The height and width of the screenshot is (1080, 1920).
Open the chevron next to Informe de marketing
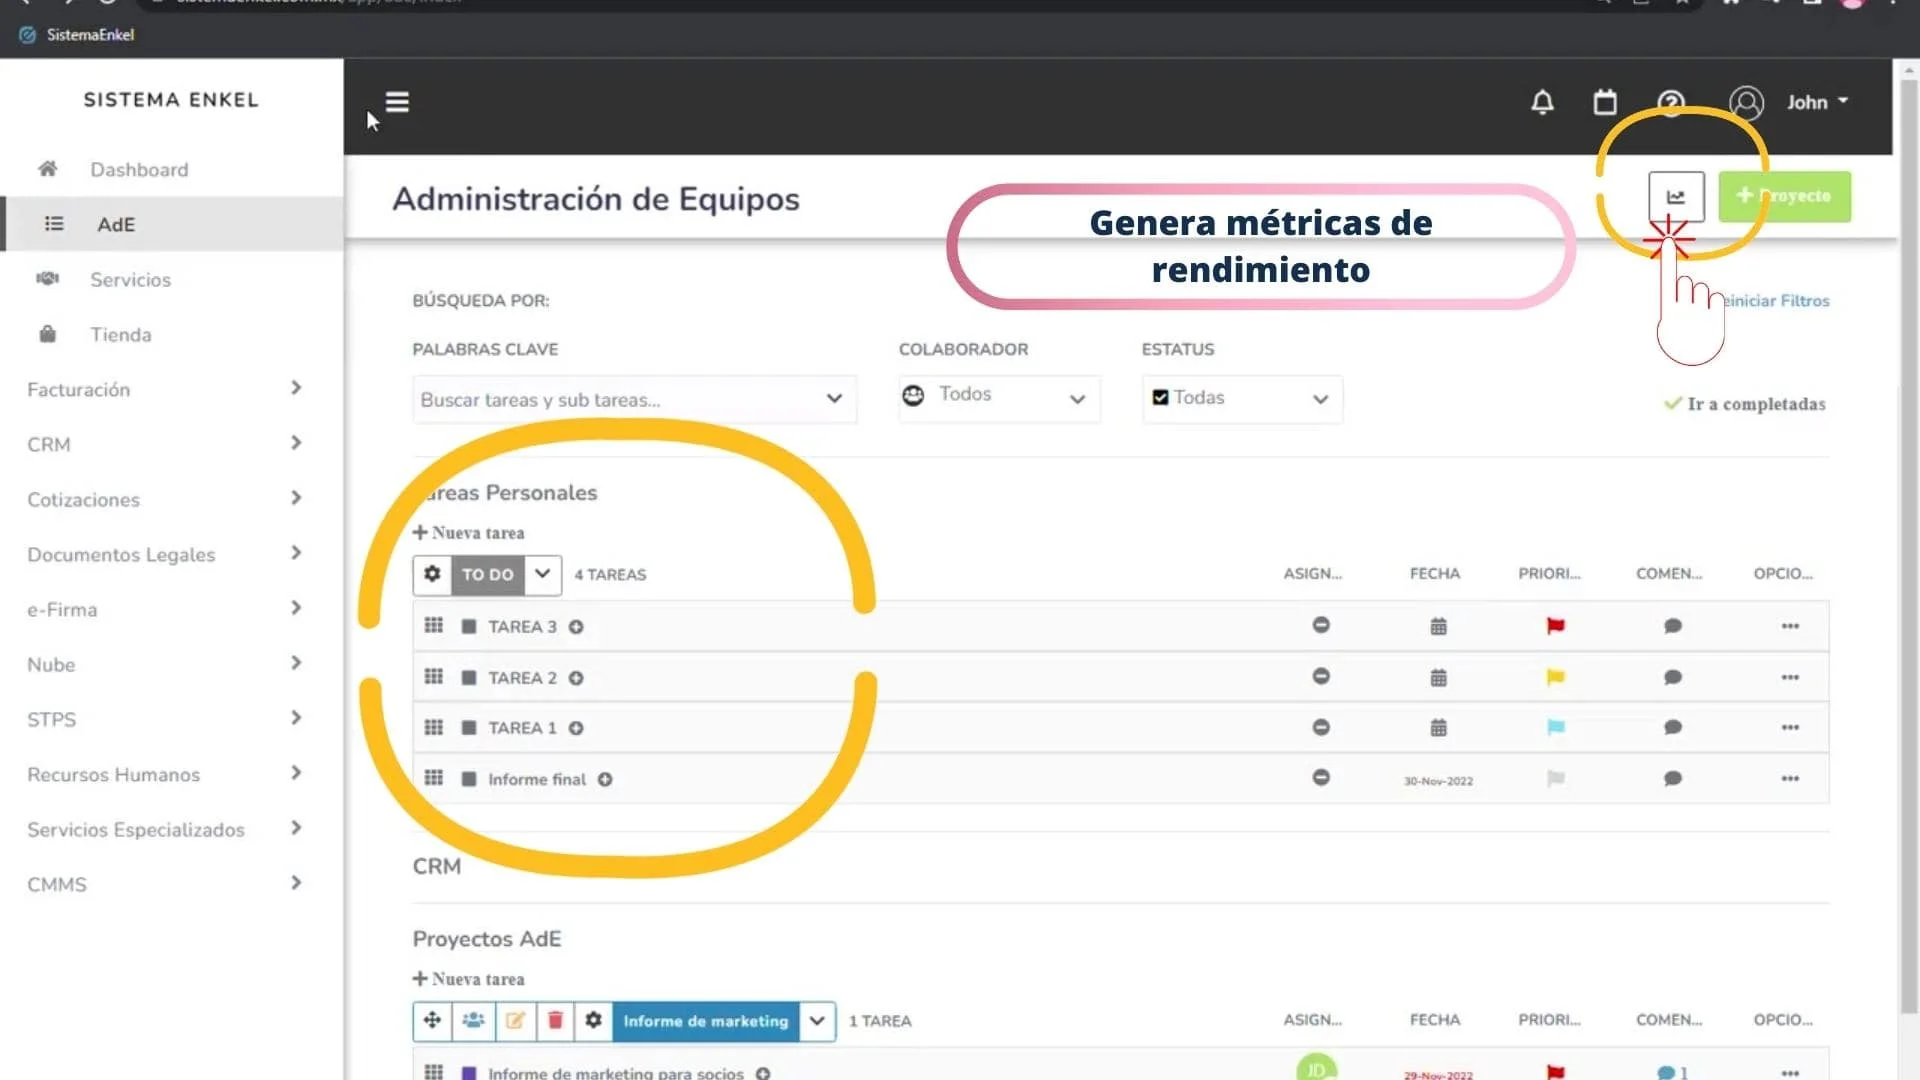point(817,1021)
